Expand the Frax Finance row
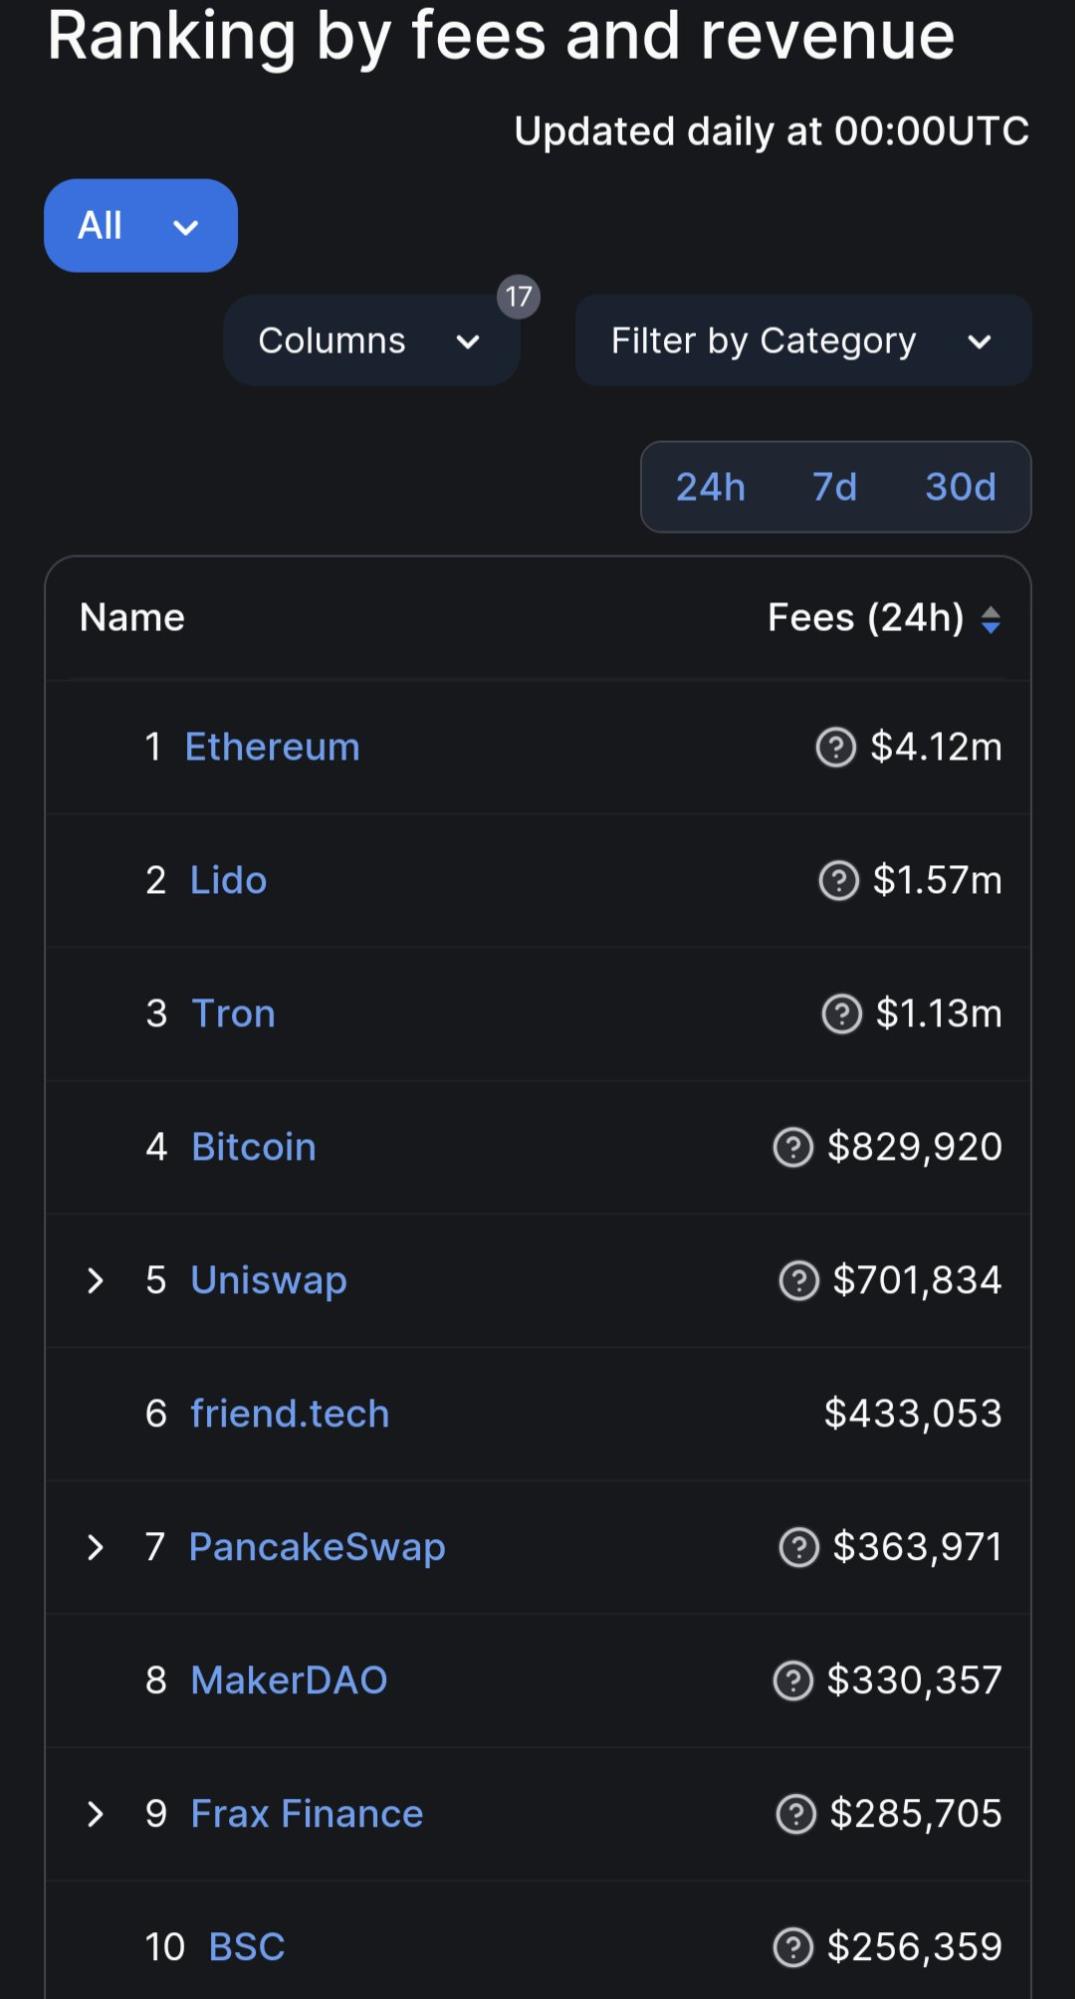This screenshot has width=1076, height=1999. click(x=95, y=1814)
